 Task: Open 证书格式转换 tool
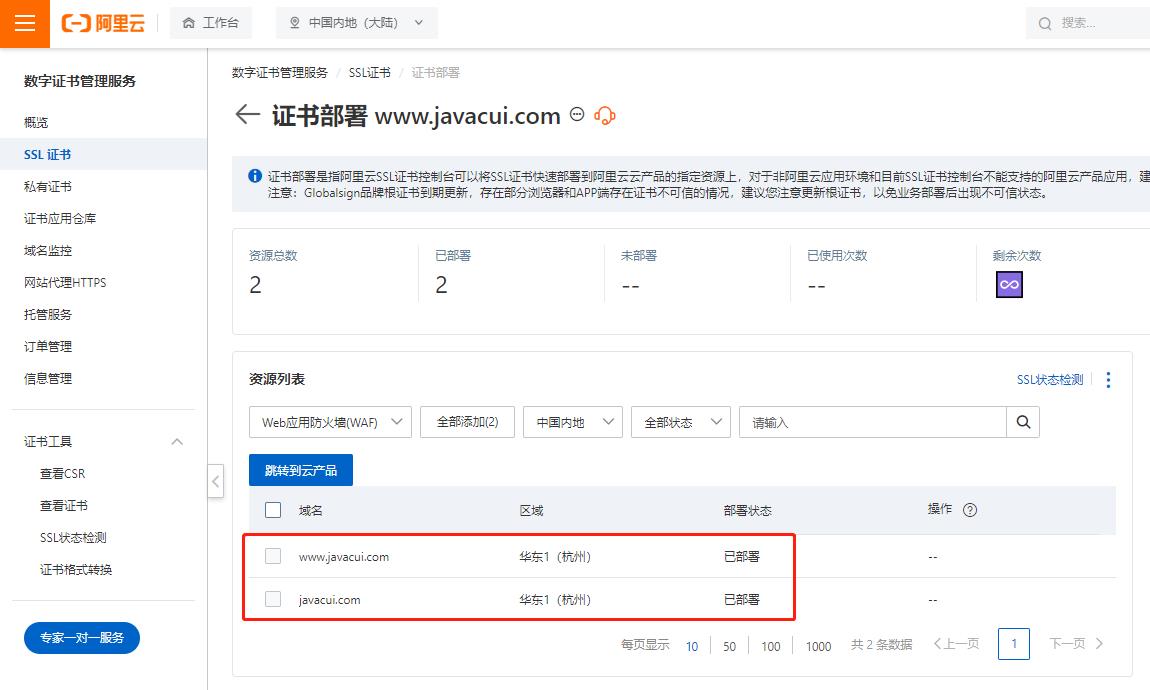76,570
